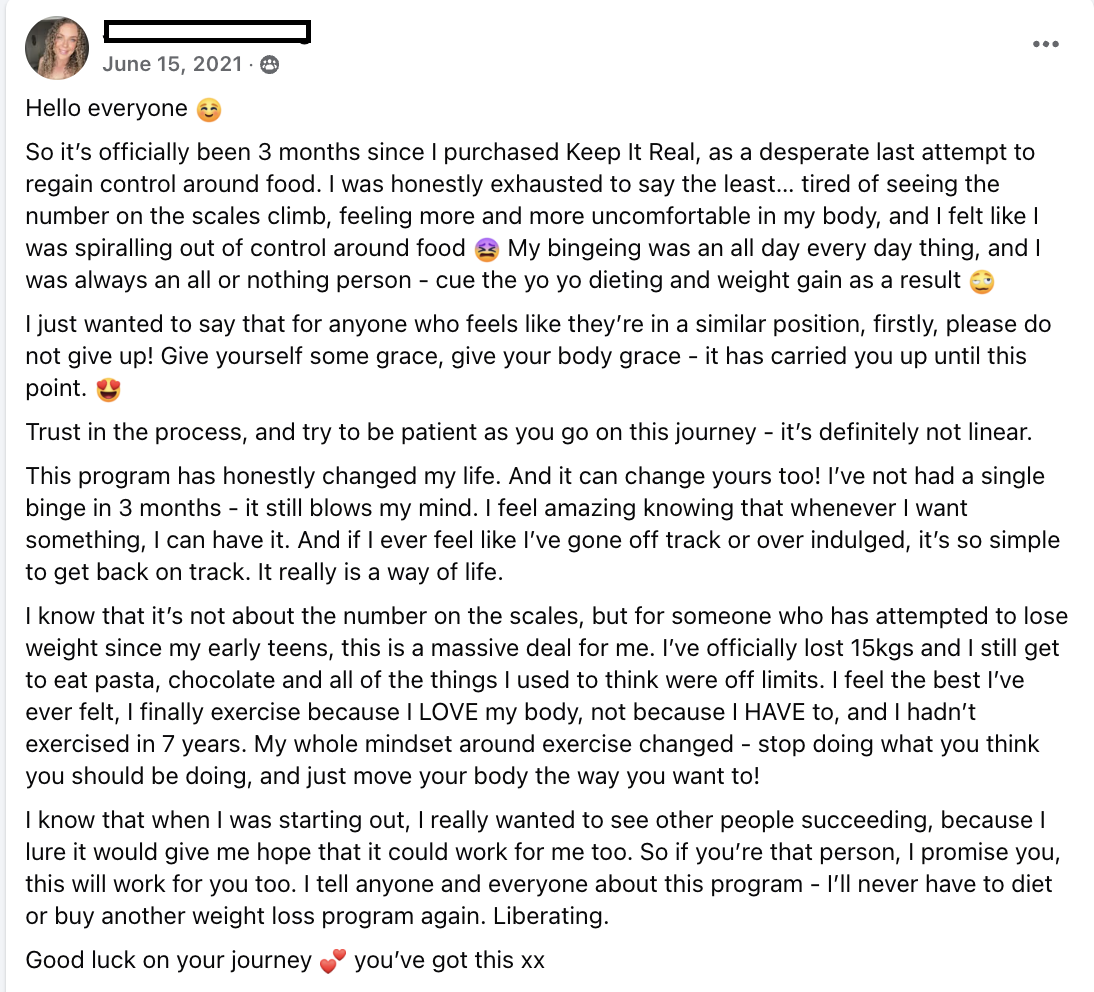The image size is (1094, 992).
Task: Click the closing text 'you've got this xx'
Action: (x=449, y=961)
